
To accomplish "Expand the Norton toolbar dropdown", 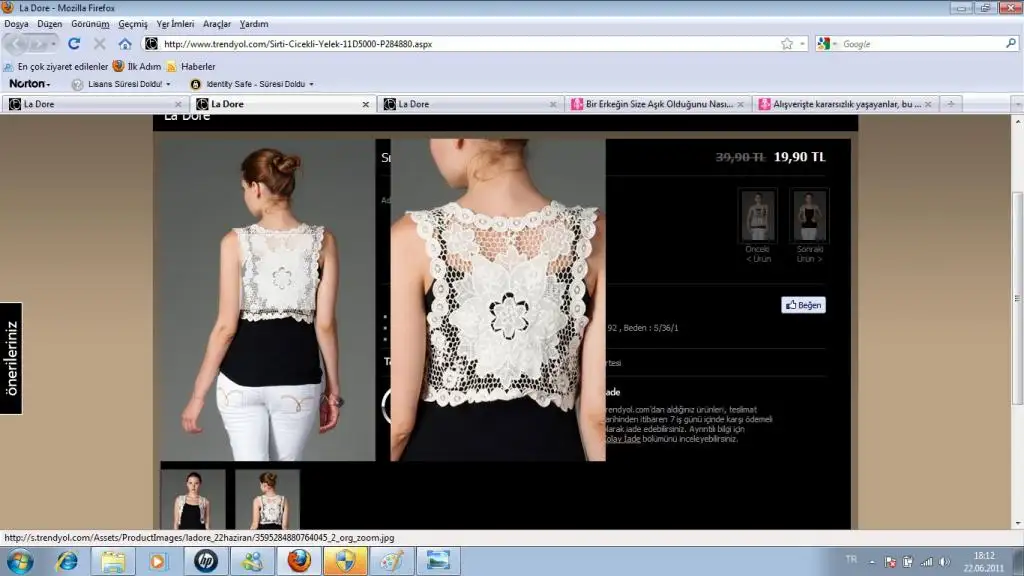I will pyautogui.click(x=30, y=84).
